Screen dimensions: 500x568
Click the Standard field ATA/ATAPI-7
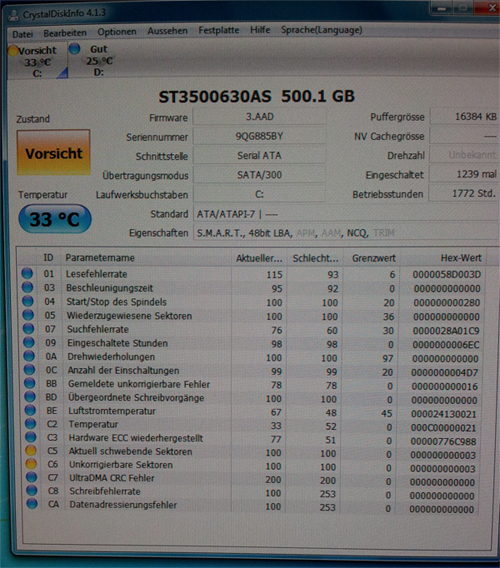coord(346,214)
